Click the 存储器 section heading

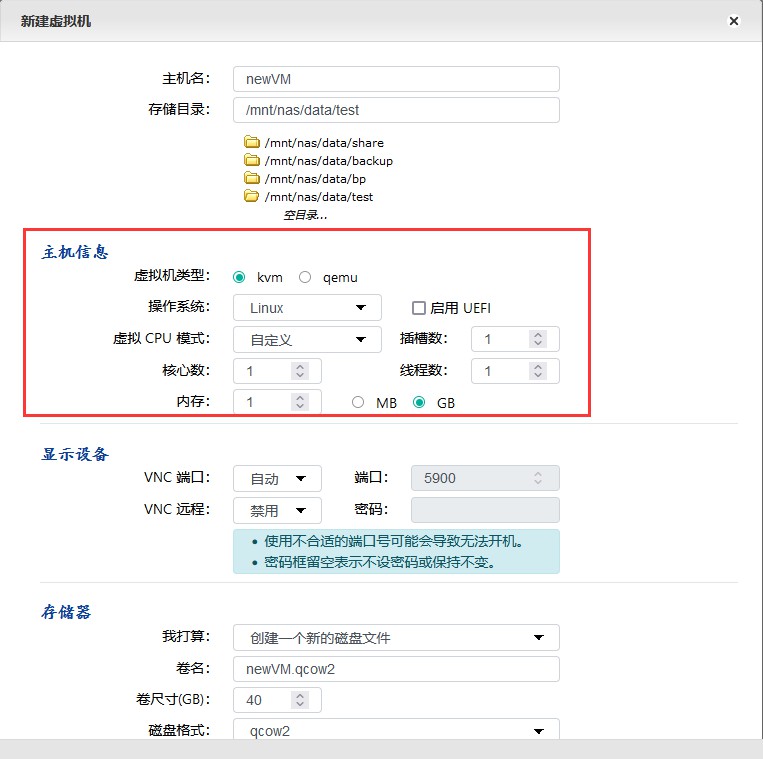[66, 612]
